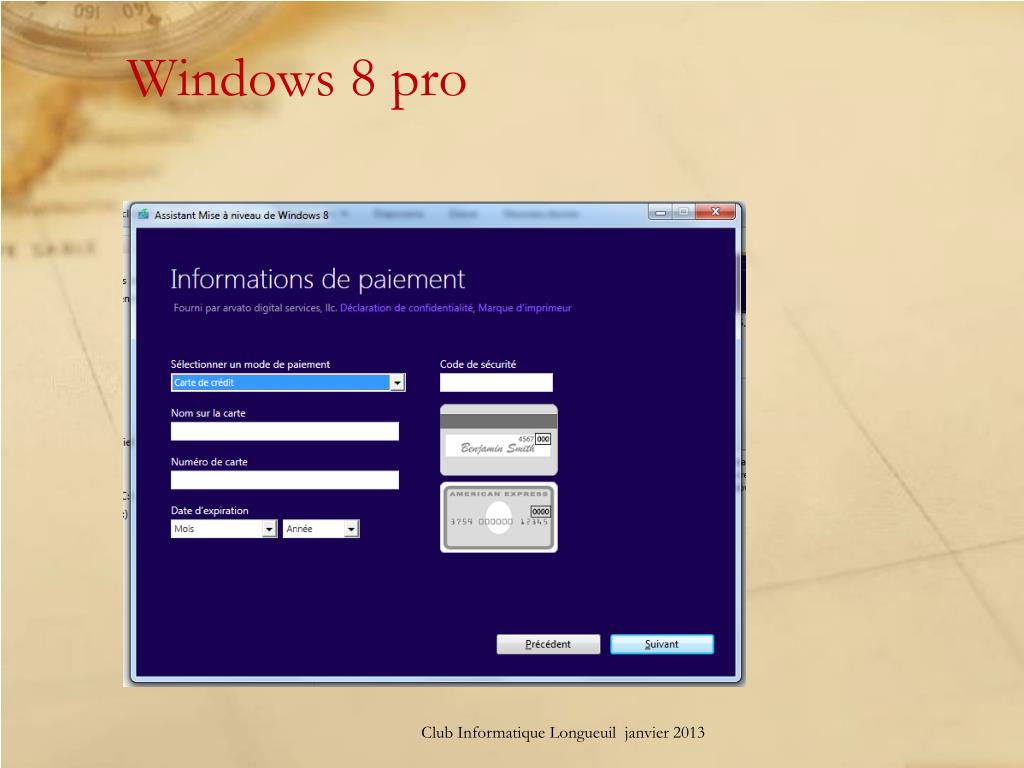The height and width of the screenshot is (768, 1024).
Task: Click the Numéro de carte field
Action: pos(285,480)
